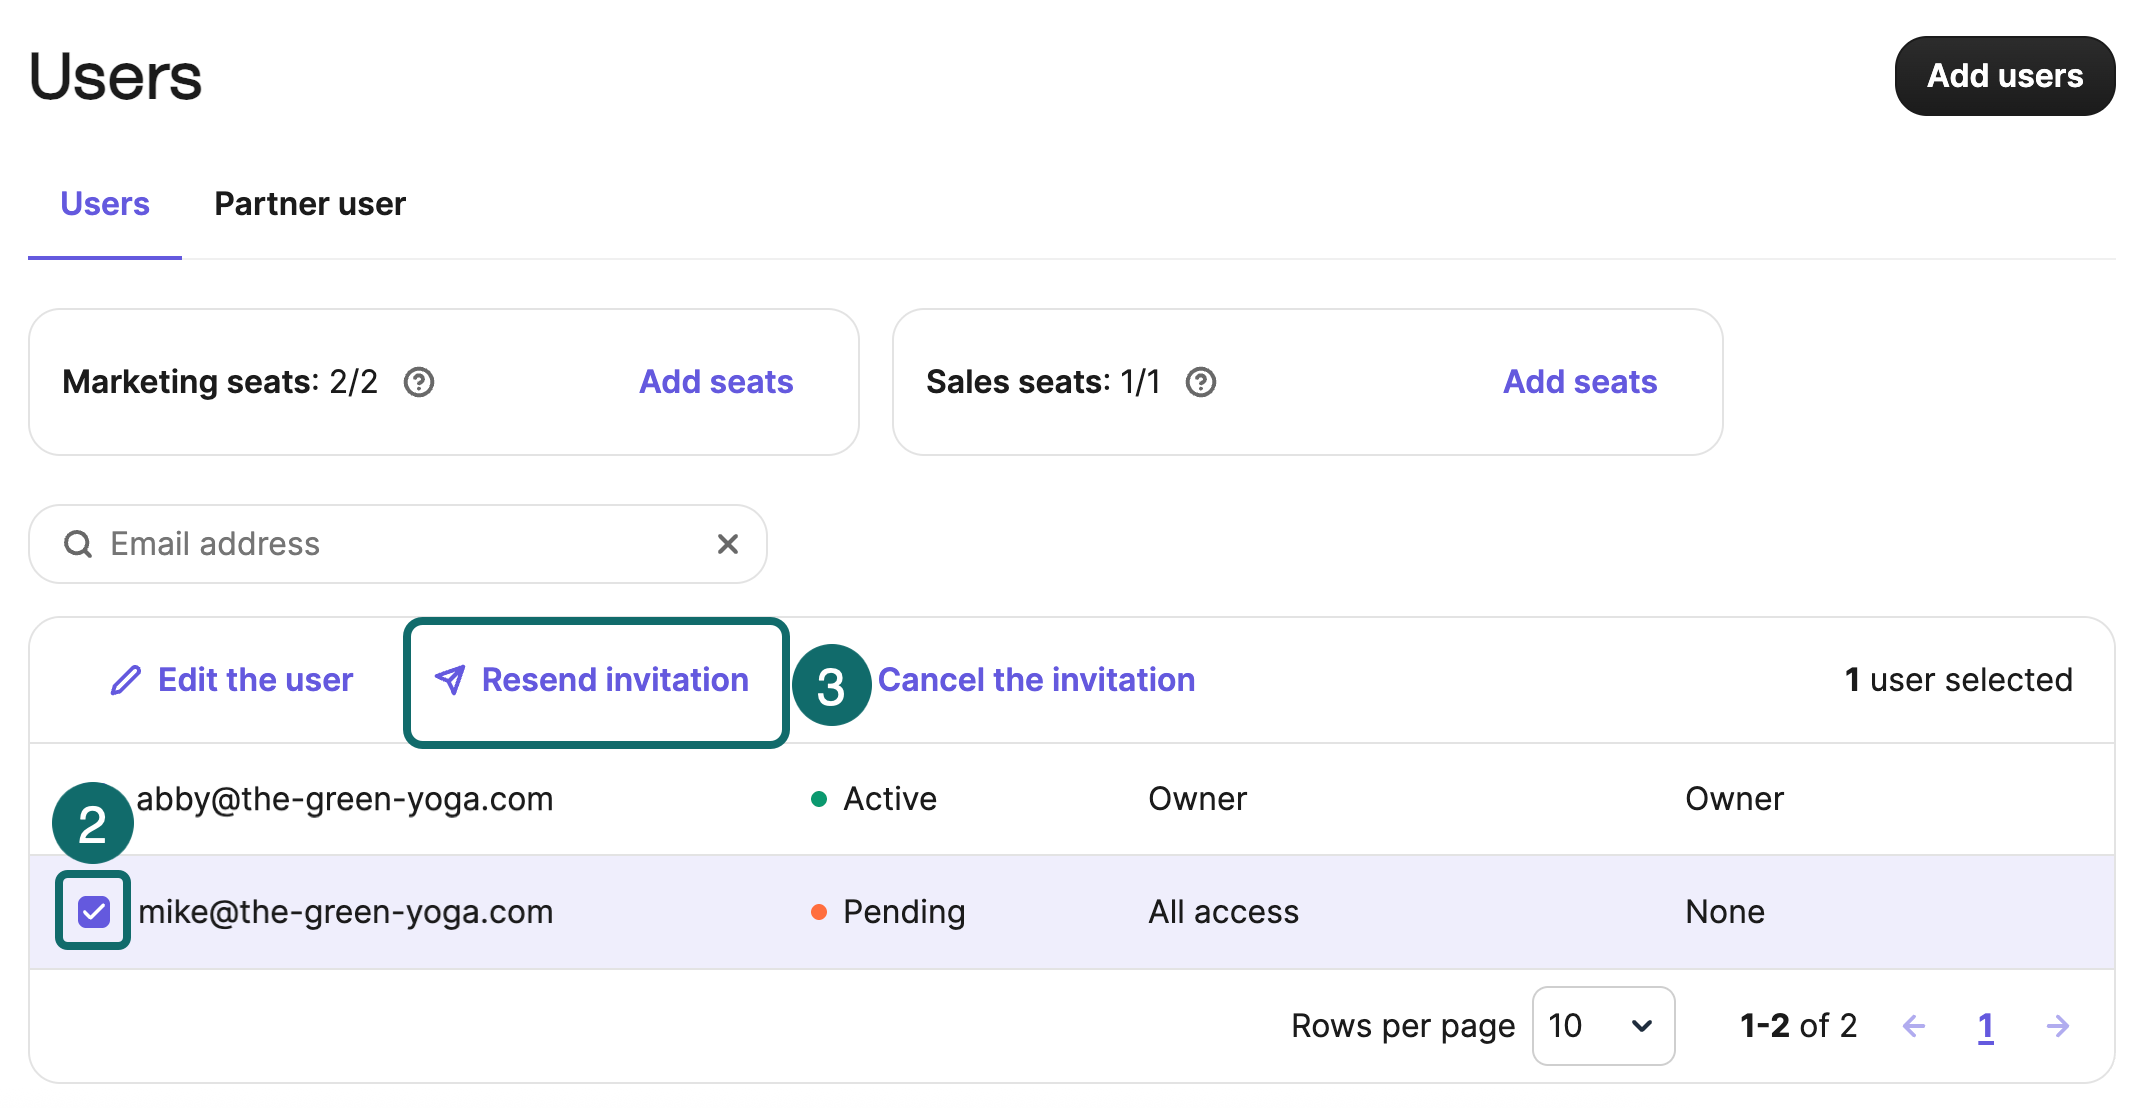Viewport: 2148px width, 1108px height.
Task: Uncheck the mike@the-green-yoga.com checkbox
Action: (94, 911)
